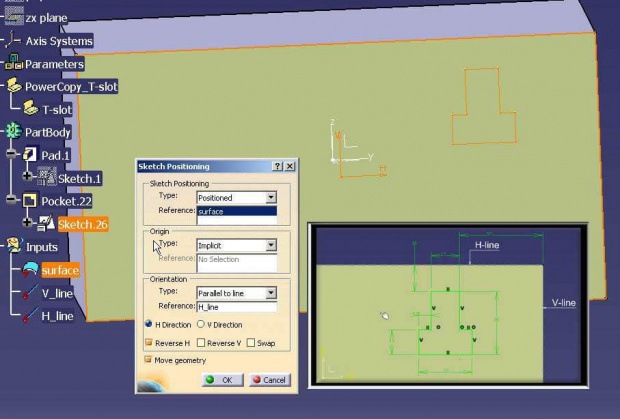Viewport: 620px width, 419px height.
Task: Toggle the Reverse H checkbox
Action: point(150,343)
